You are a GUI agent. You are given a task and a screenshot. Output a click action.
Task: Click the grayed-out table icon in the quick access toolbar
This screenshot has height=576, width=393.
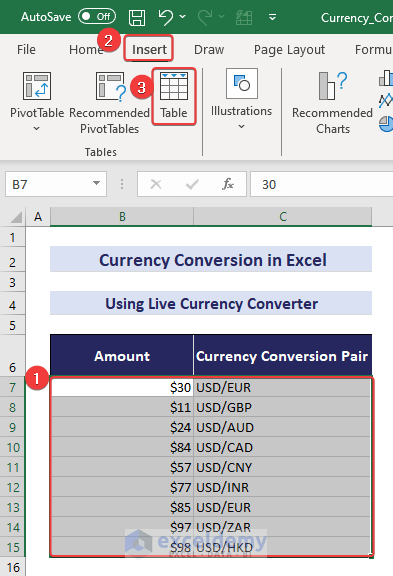[x=244, y=17]
